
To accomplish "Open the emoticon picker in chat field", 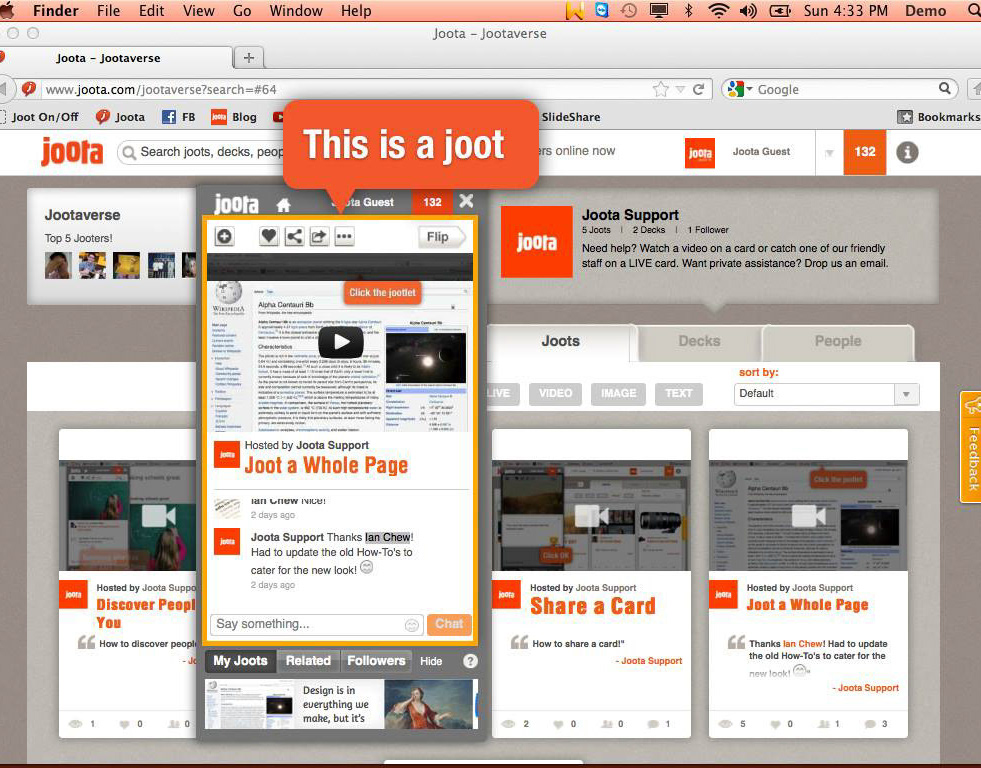I will 412,625.
